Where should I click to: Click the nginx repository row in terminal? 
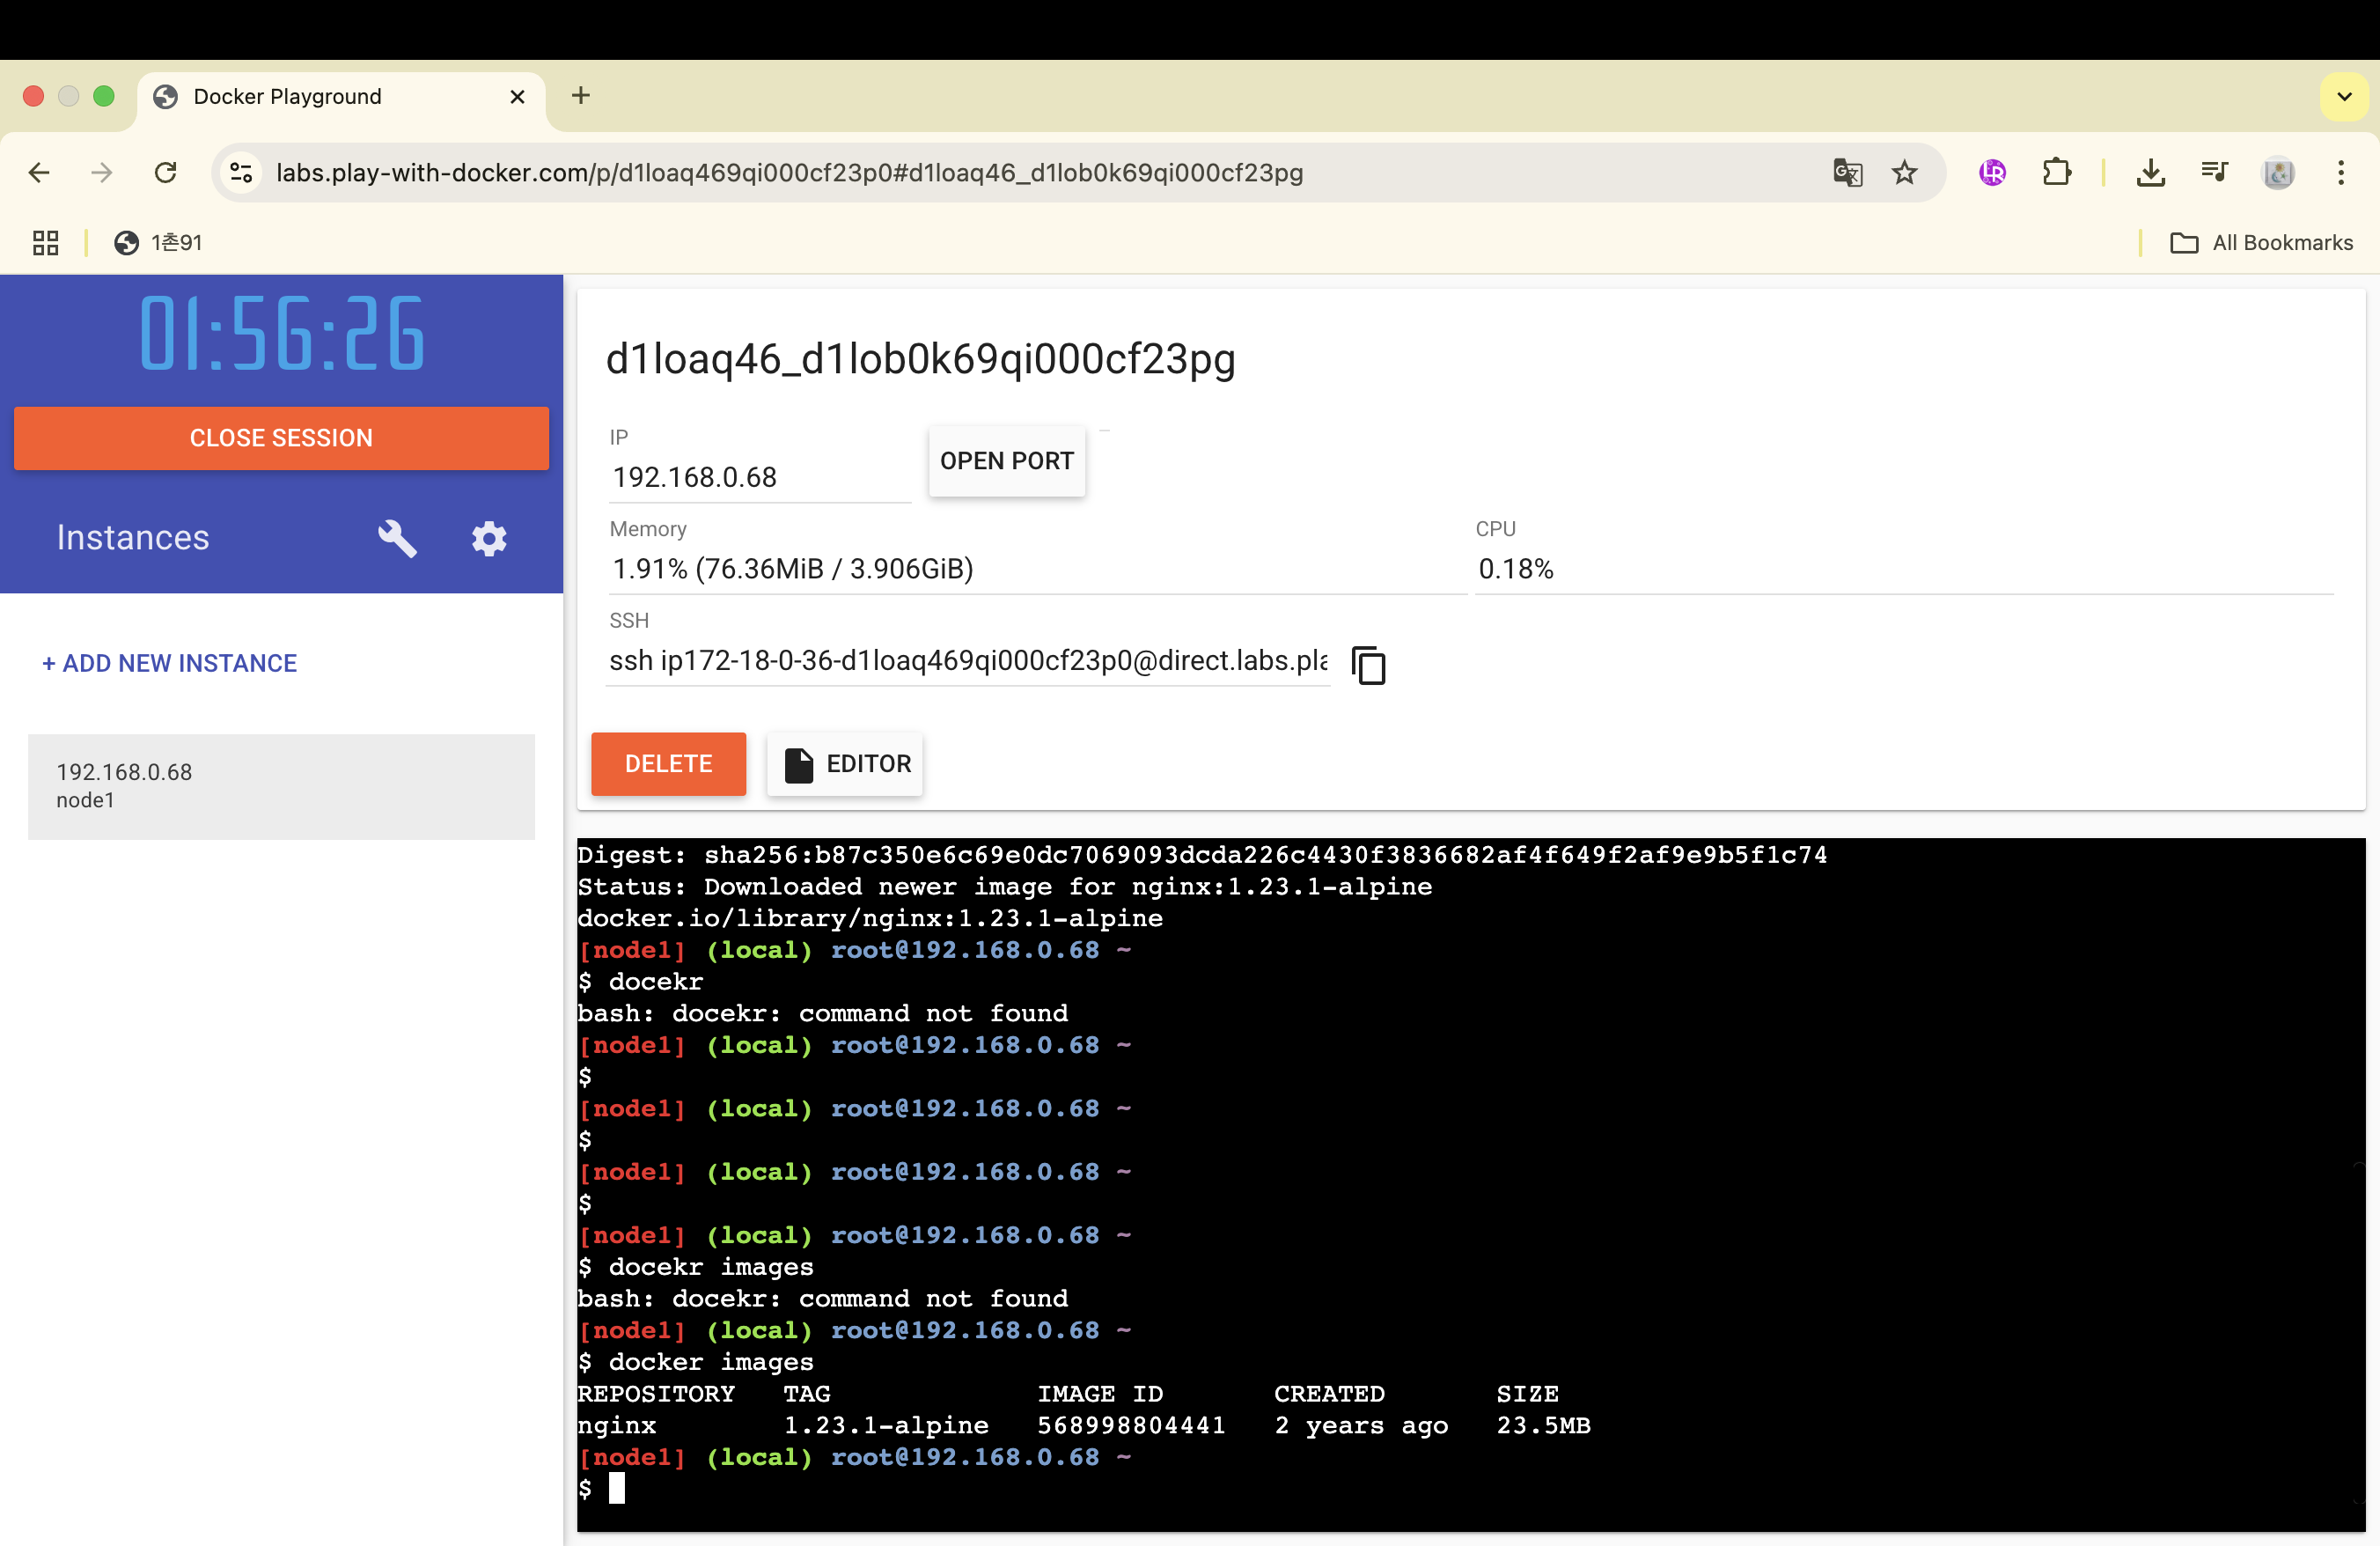tap(1084, 1425)
